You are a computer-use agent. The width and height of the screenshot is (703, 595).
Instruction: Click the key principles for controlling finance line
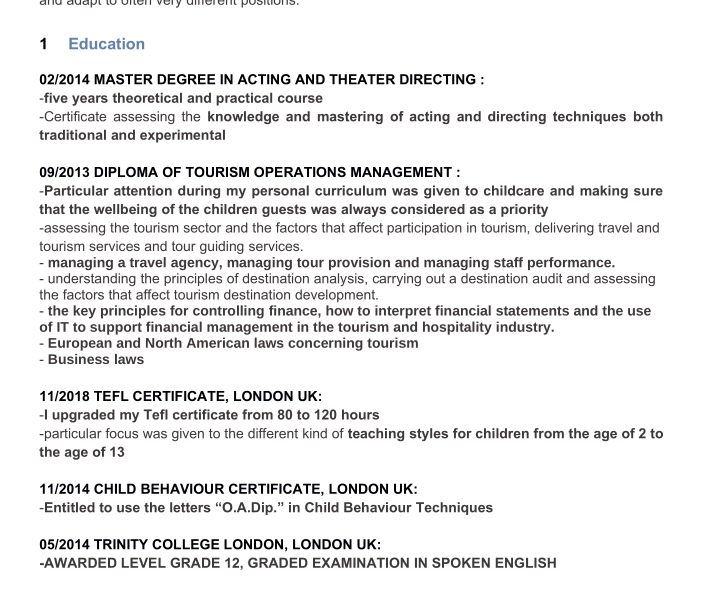[x=346, y=311]
